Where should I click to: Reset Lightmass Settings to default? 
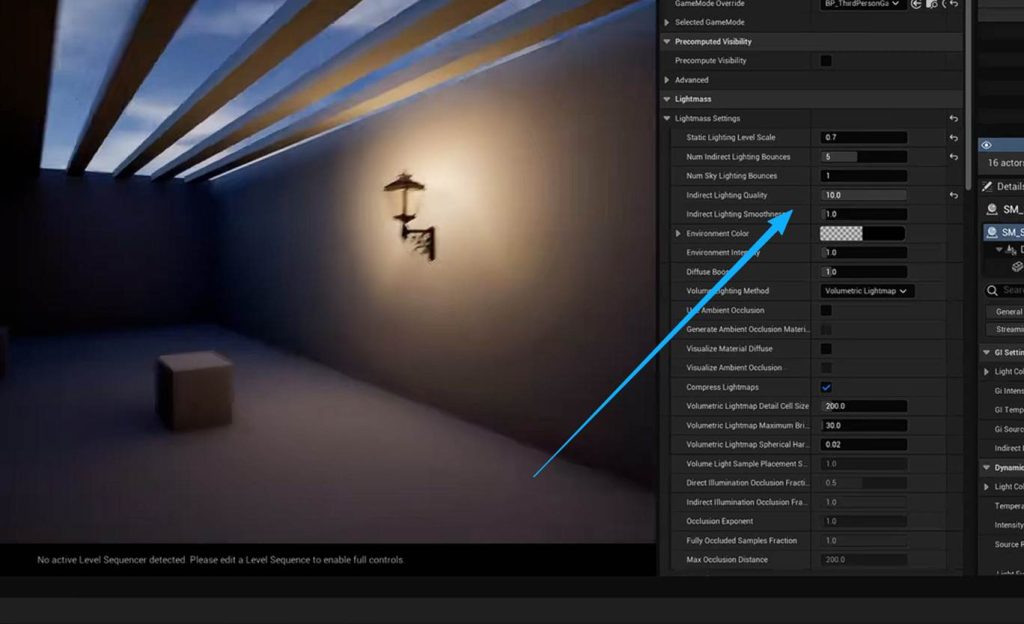953,119
